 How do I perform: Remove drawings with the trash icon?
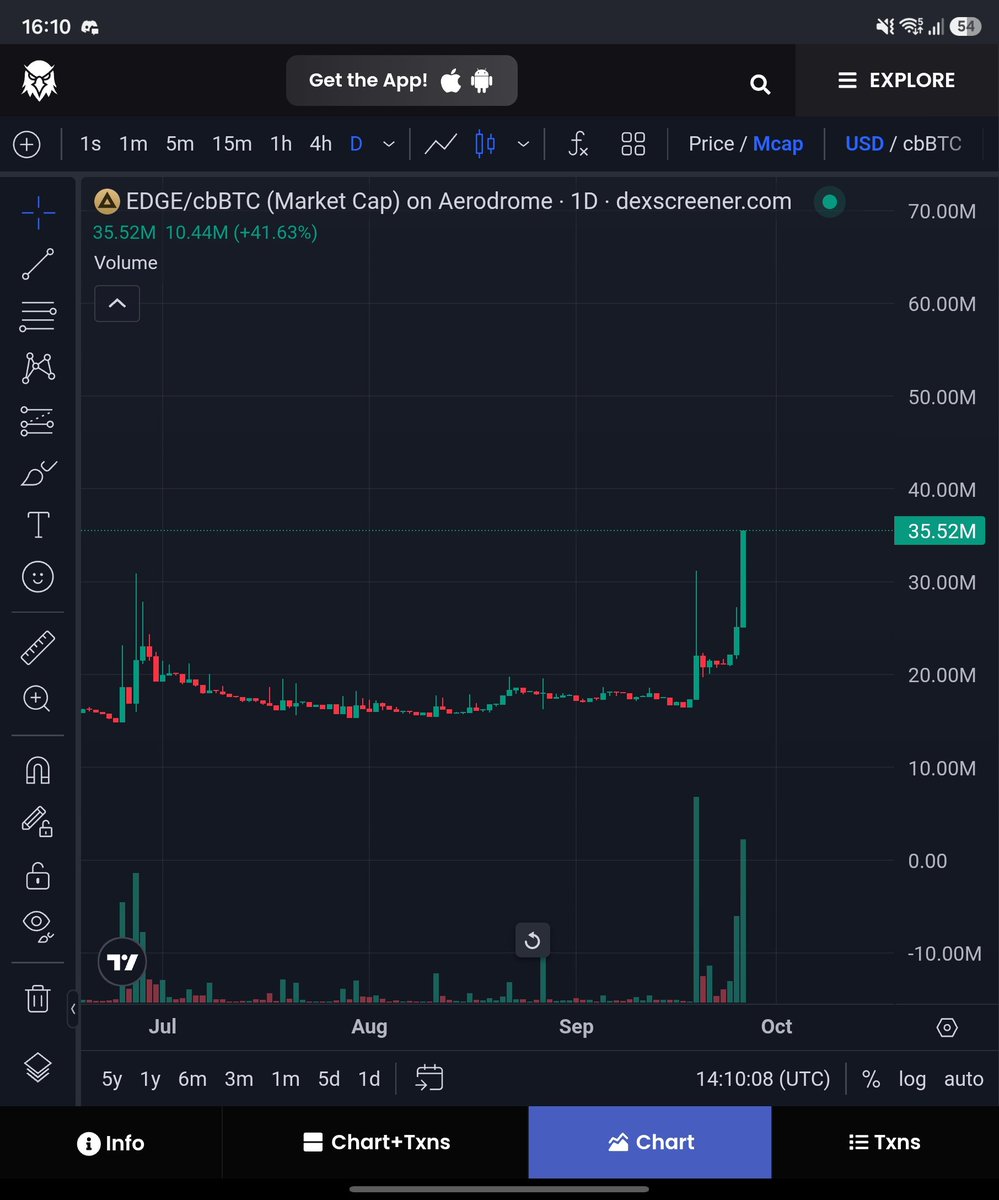click(38, 998)
